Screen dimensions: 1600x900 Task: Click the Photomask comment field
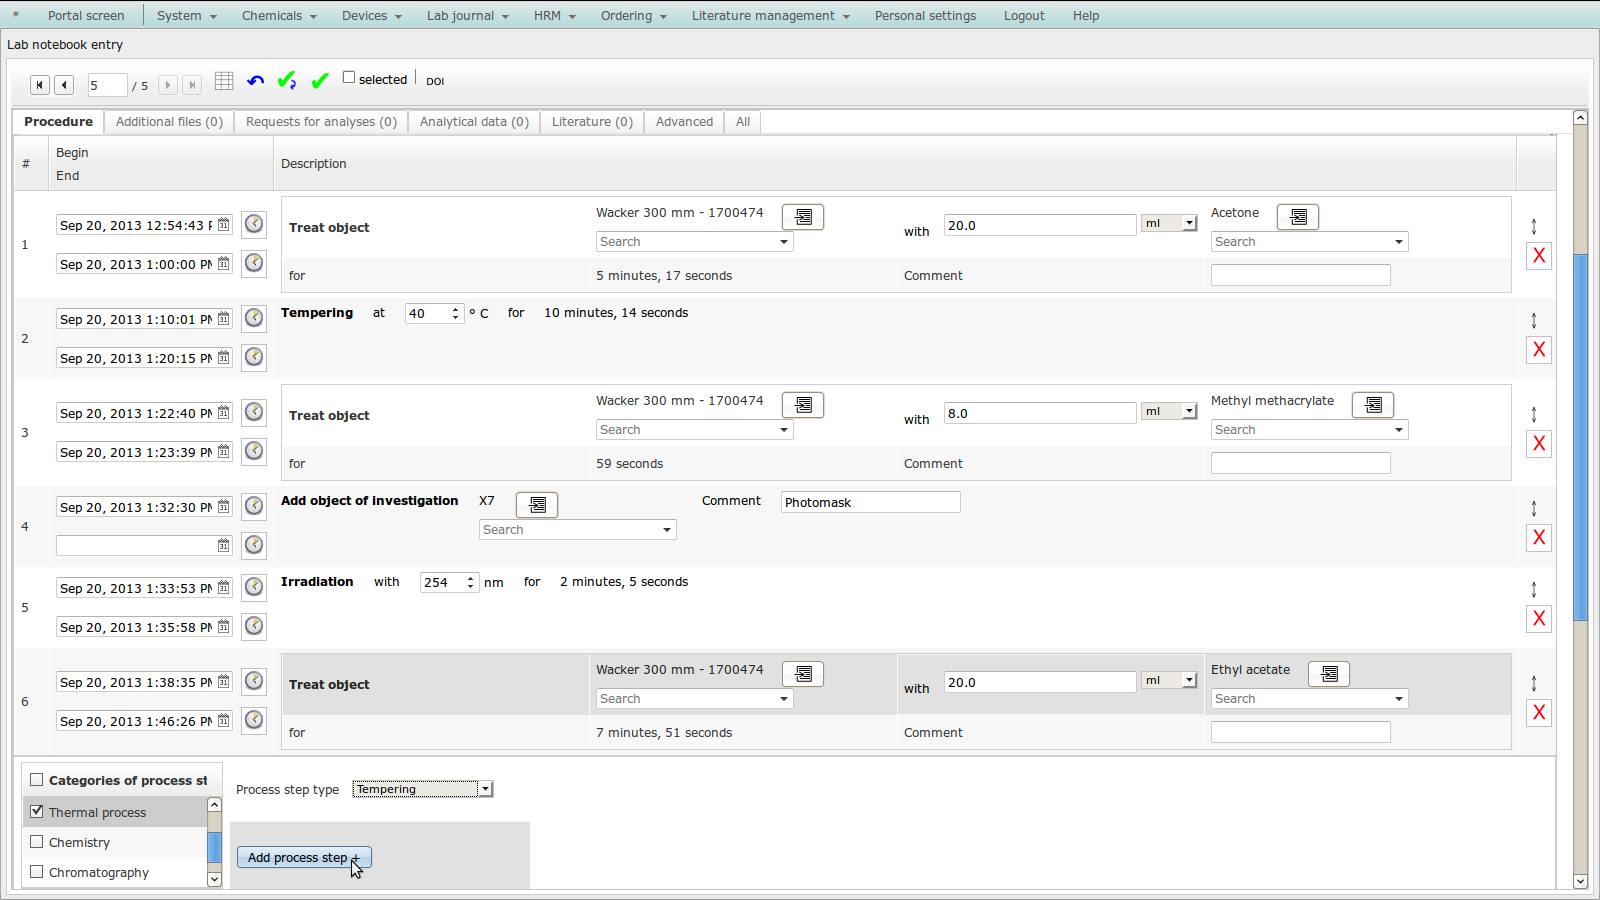coord(870,502)
